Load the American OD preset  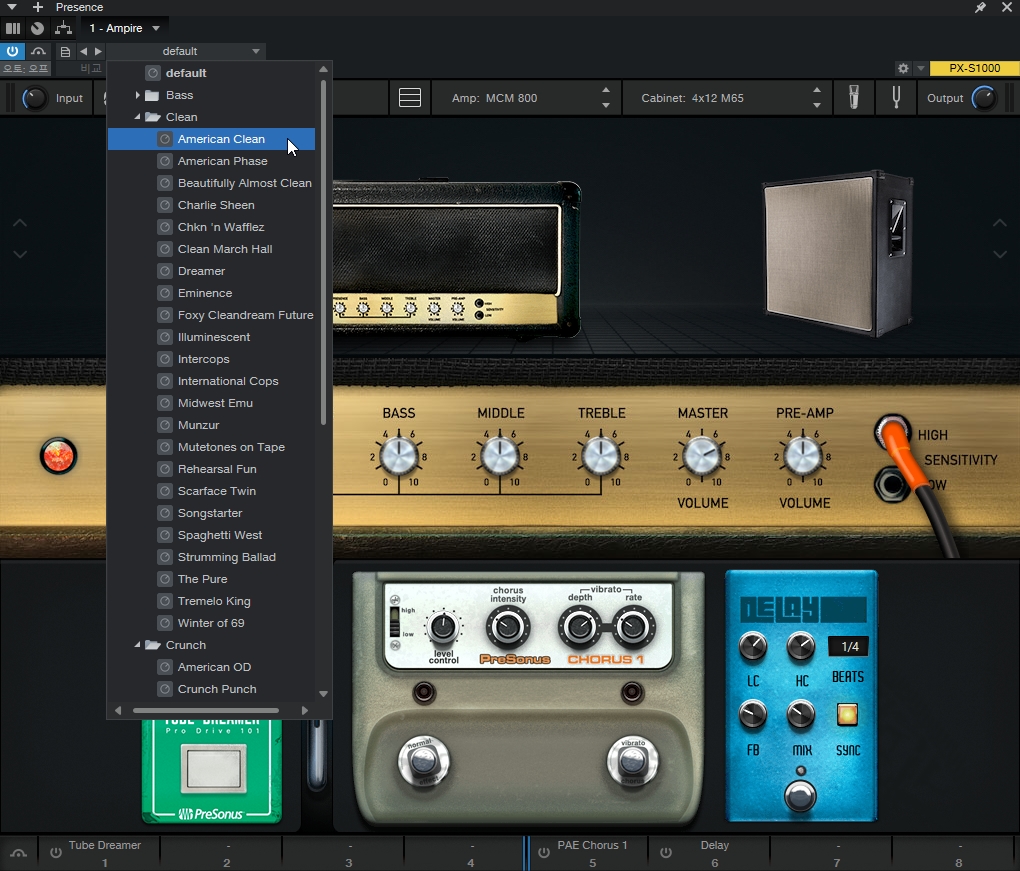point(211,667)
